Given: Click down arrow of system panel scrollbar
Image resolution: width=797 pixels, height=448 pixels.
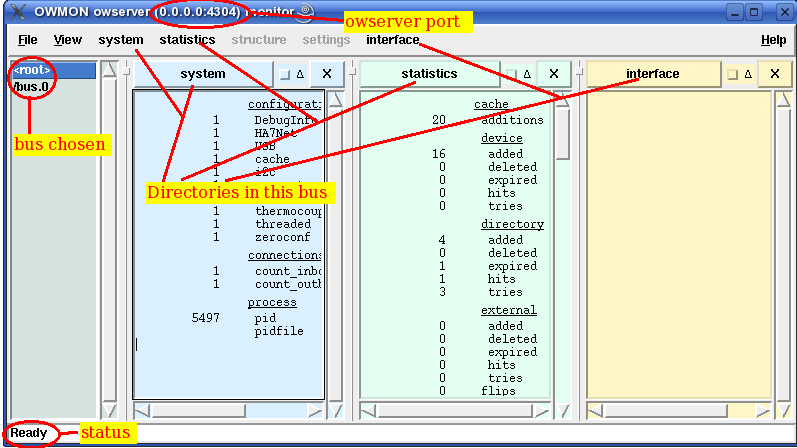Looking at the screenshot, I should (x=335, y=410).
